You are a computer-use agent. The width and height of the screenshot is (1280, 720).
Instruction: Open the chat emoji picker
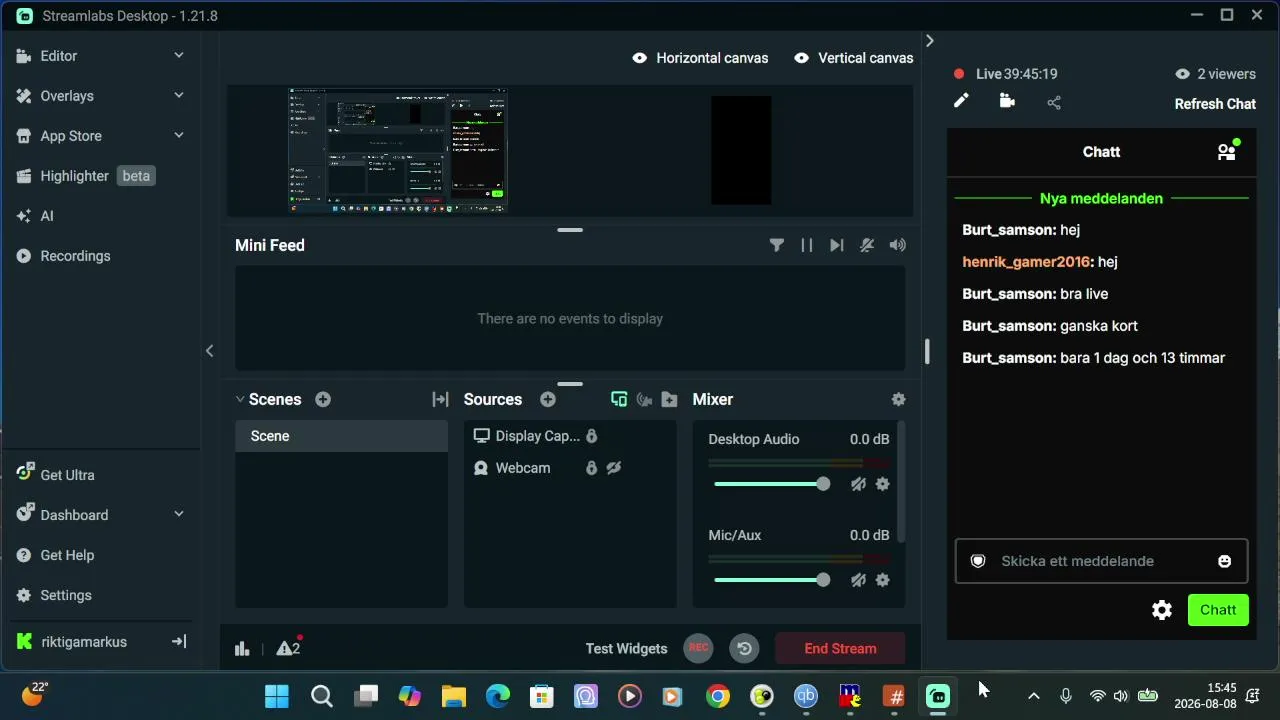click(1225, 561)
